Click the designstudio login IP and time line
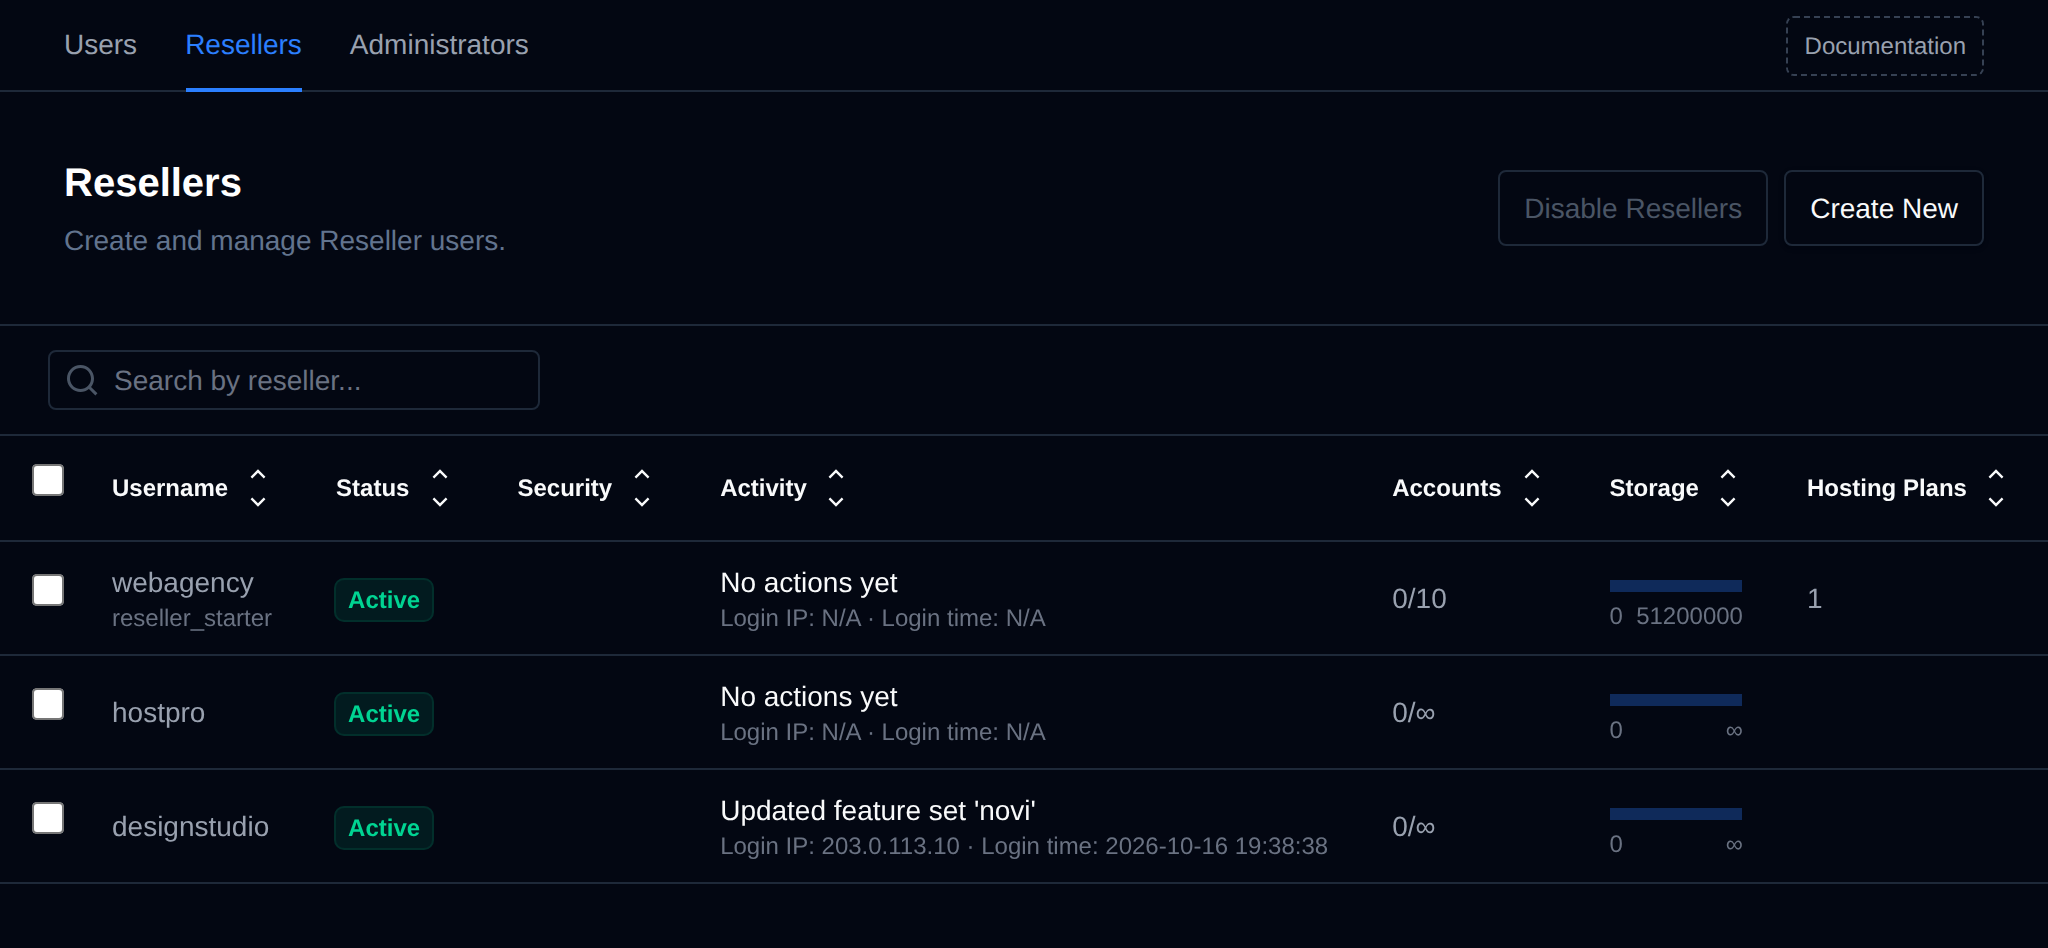Screen dimensions: 2048x948 pyautogui.click(x=1024, y=846)
